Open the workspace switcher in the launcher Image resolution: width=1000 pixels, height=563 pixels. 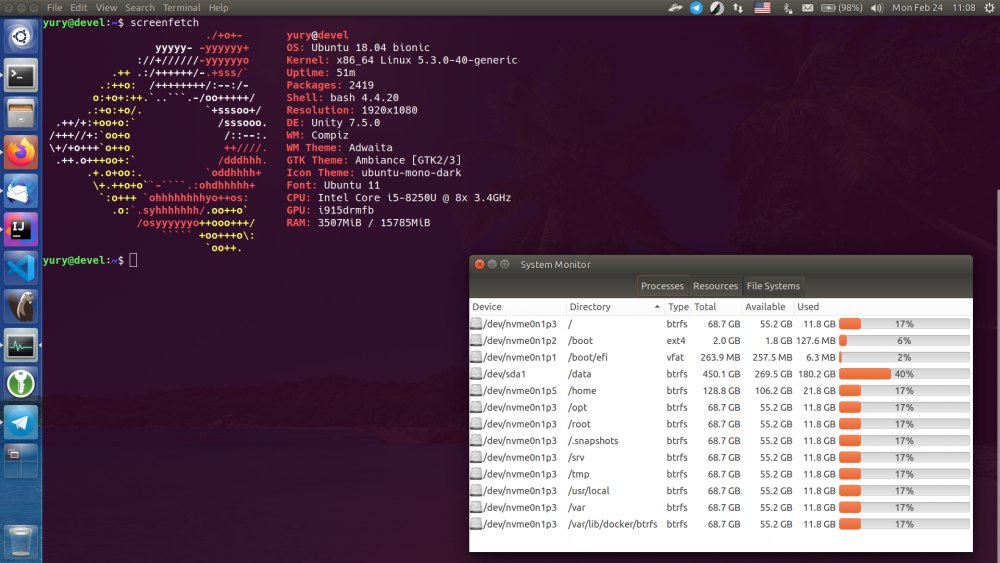click(21, 461)
